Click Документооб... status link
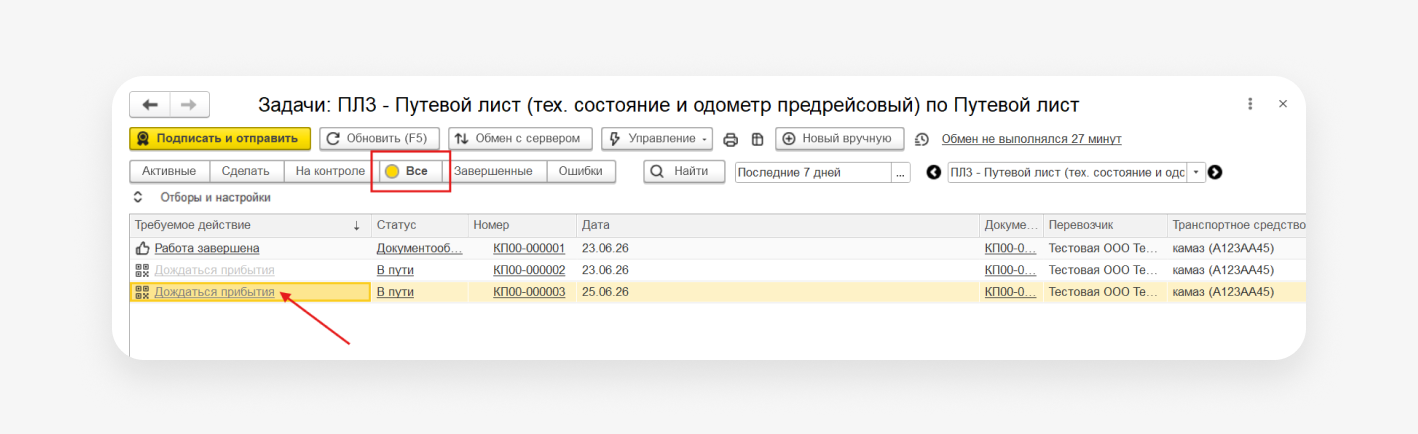Image resolution: width=1418 pixels, height=434 pixels. pyautogui.click(x=420, y=248)
